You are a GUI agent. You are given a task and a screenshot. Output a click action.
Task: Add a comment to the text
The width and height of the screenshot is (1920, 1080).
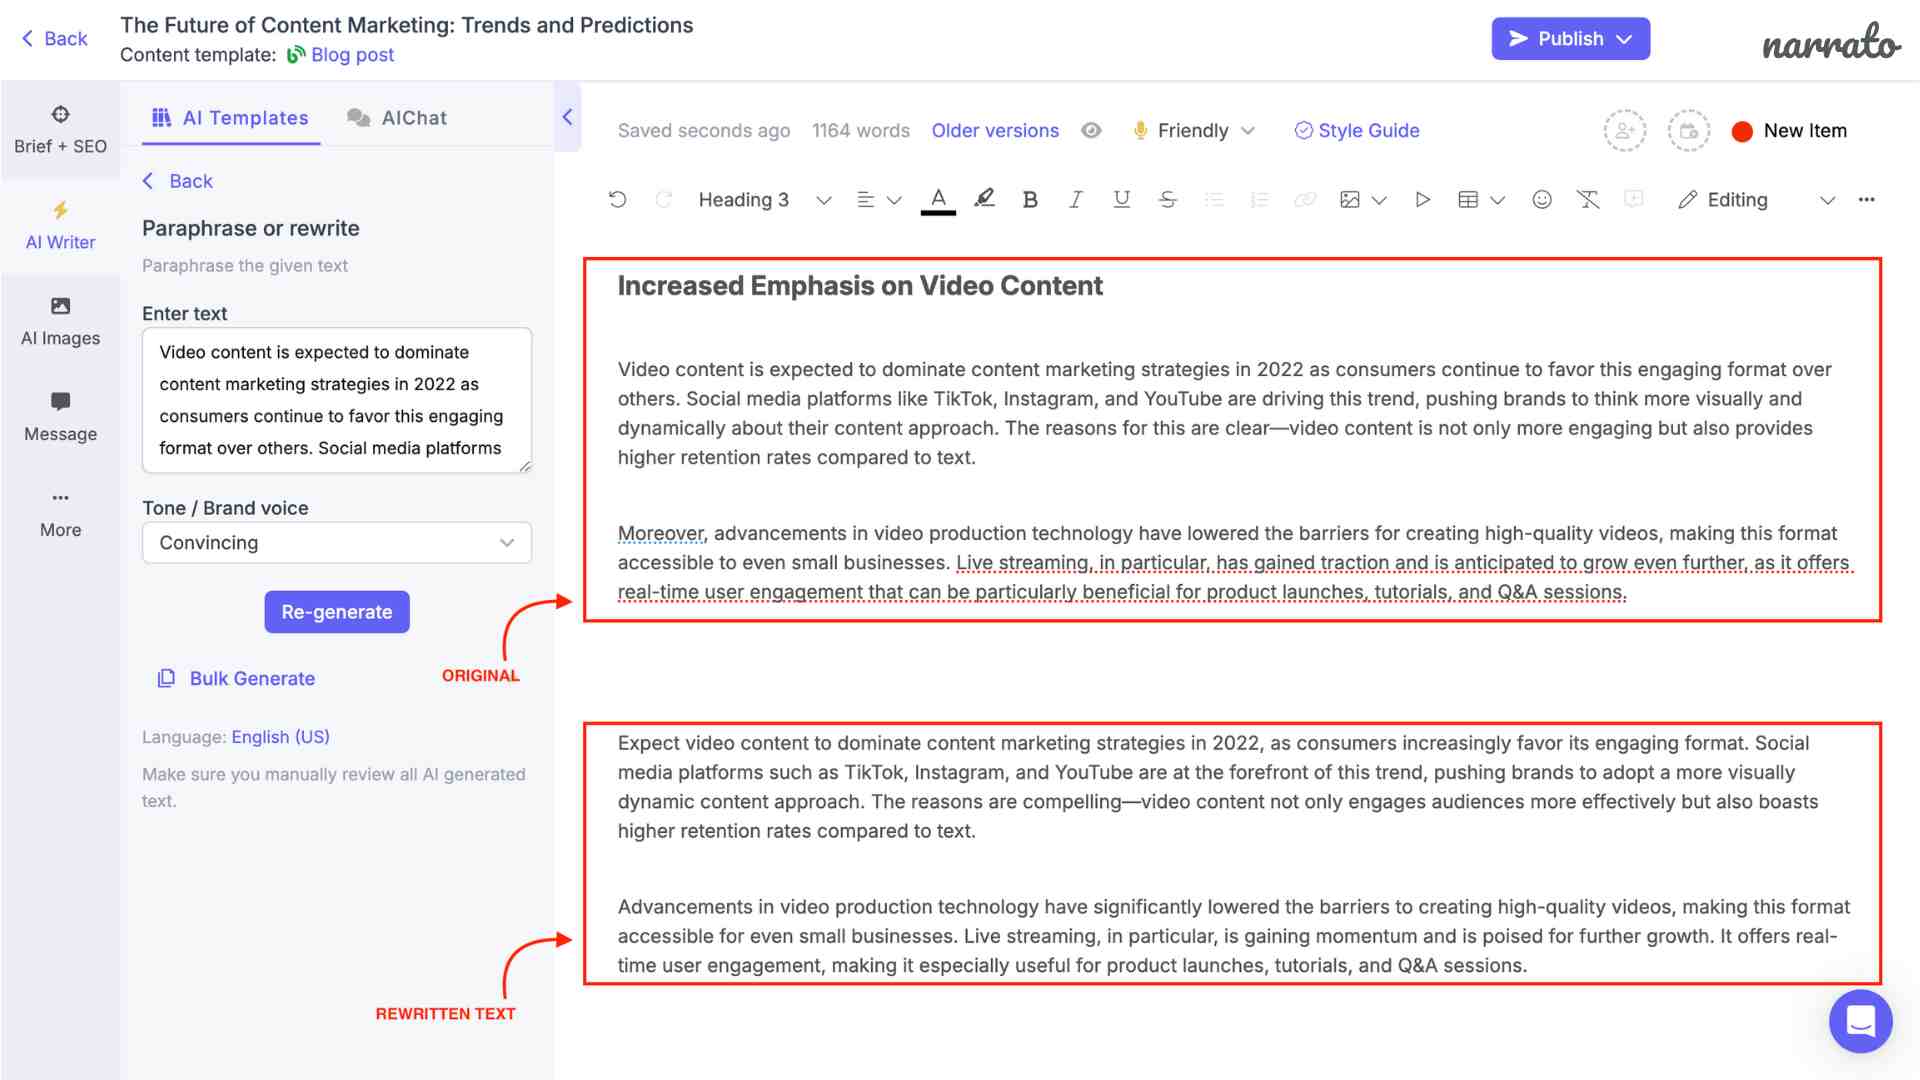click(x=1634, y=200)
